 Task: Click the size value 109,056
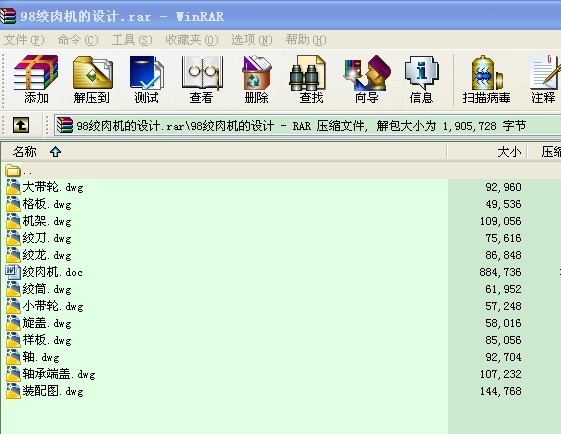pyautogui.click(x=501, y=221)
